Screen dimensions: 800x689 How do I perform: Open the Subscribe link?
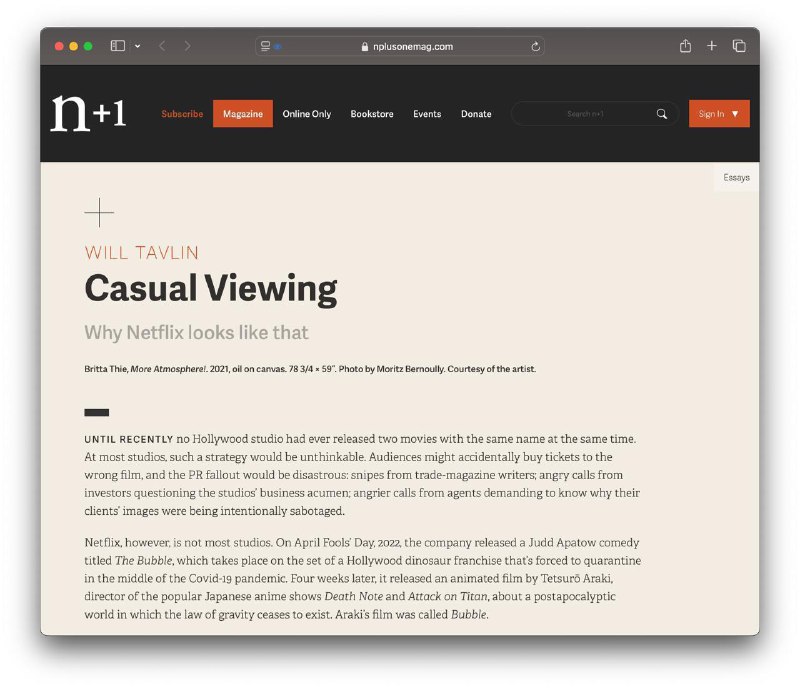click(x=182, y=114)
